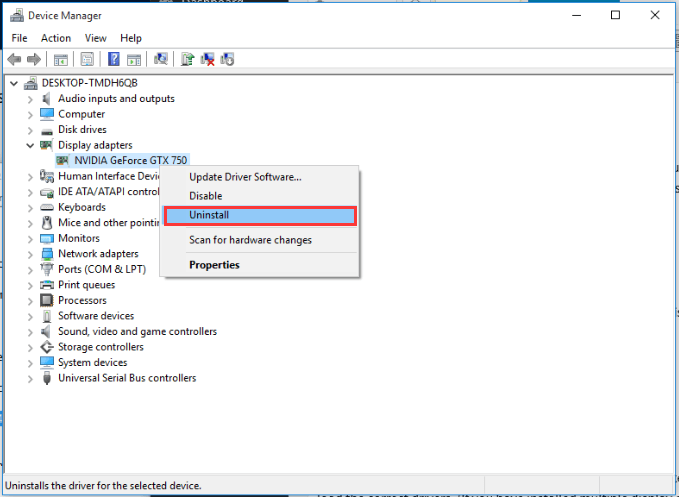
Task: Expand the Network adapters category
Action: coord(30,254)
